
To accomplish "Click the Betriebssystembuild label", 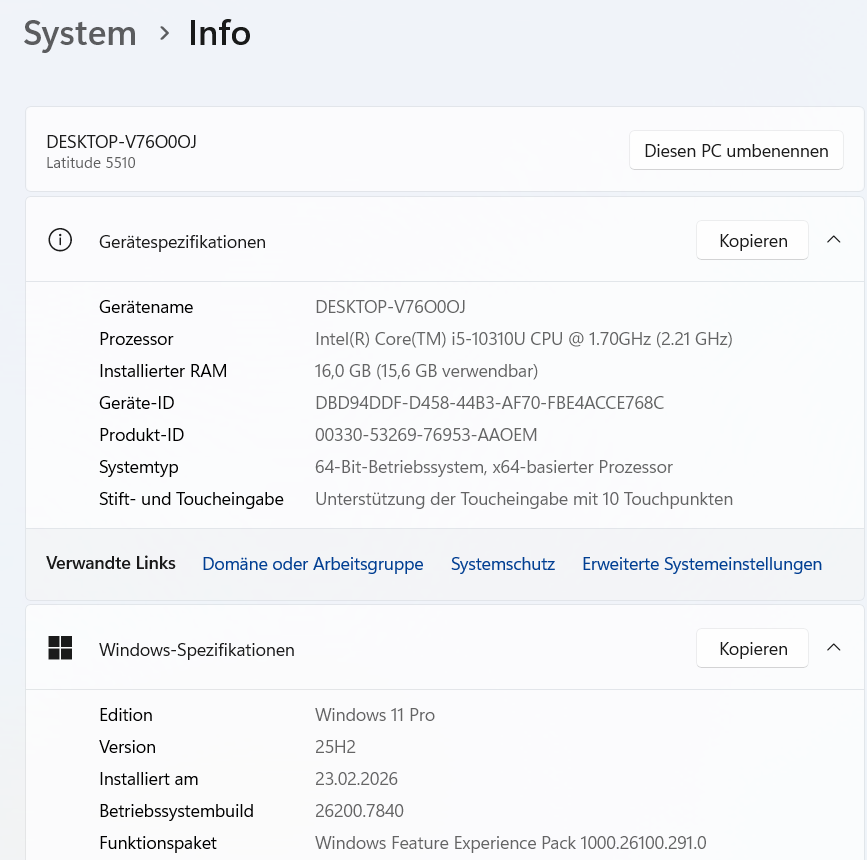I will coord(176,811).
